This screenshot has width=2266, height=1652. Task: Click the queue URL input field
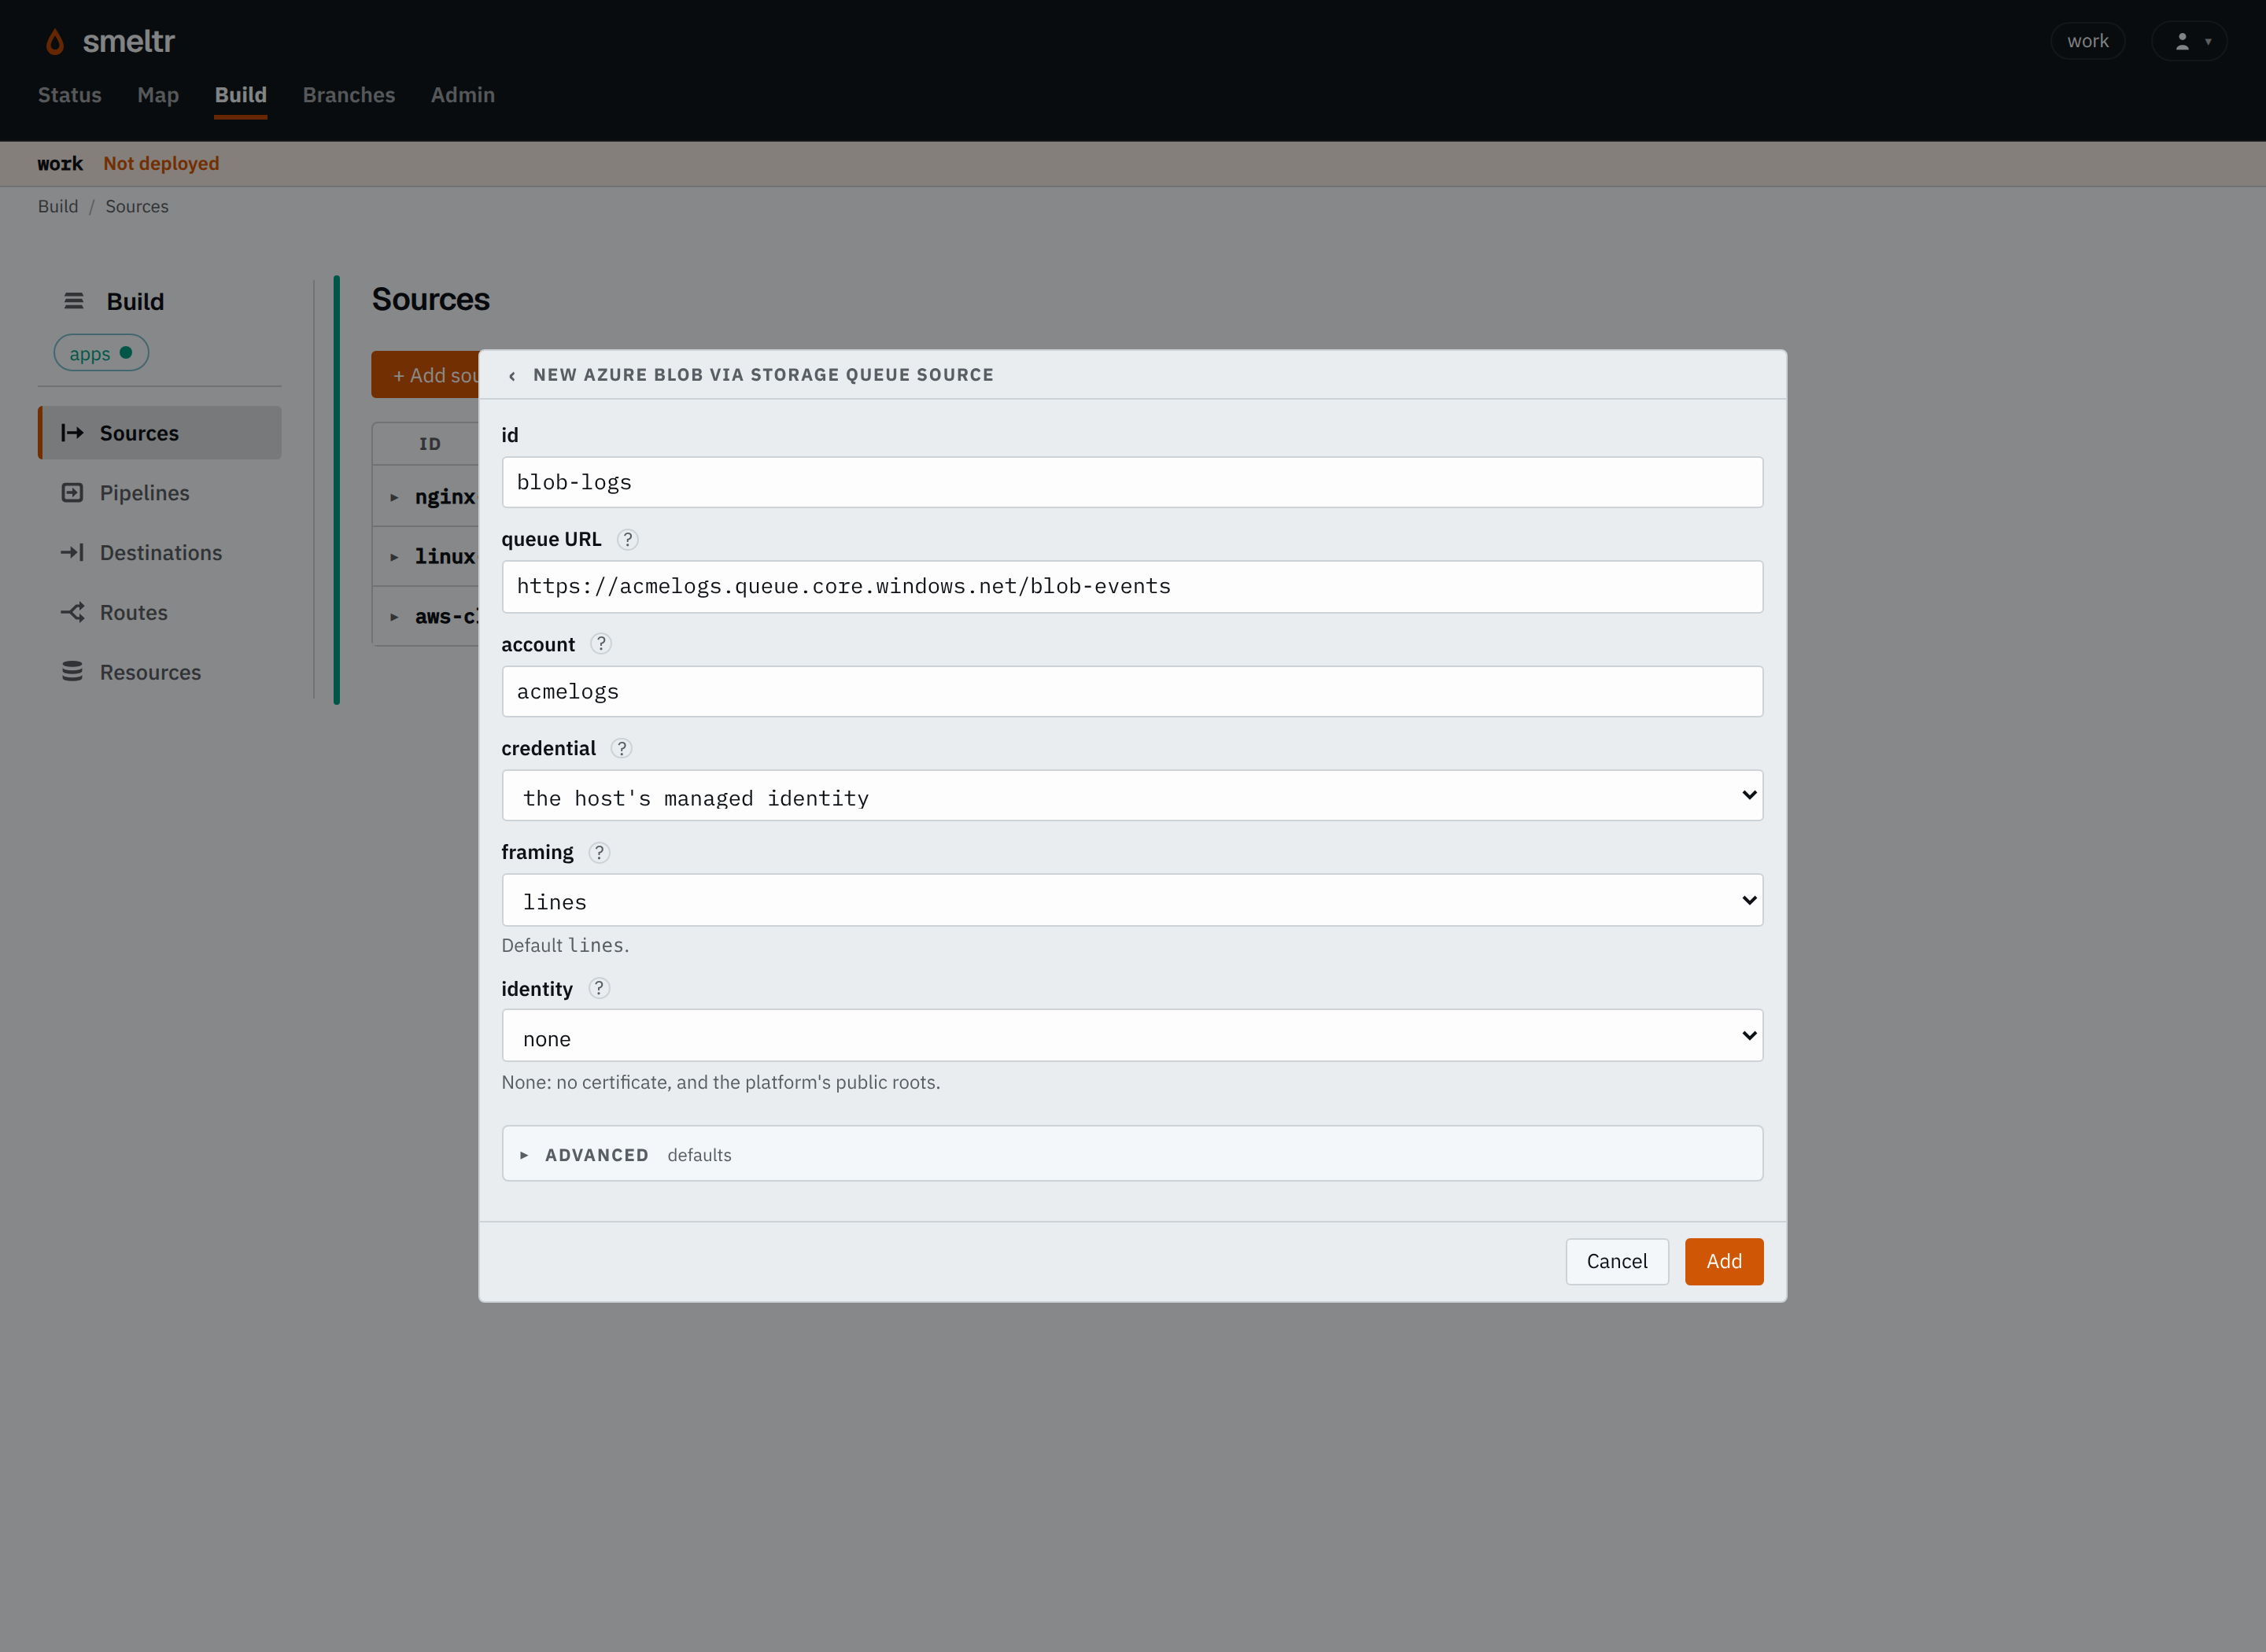click(1132, 587)
